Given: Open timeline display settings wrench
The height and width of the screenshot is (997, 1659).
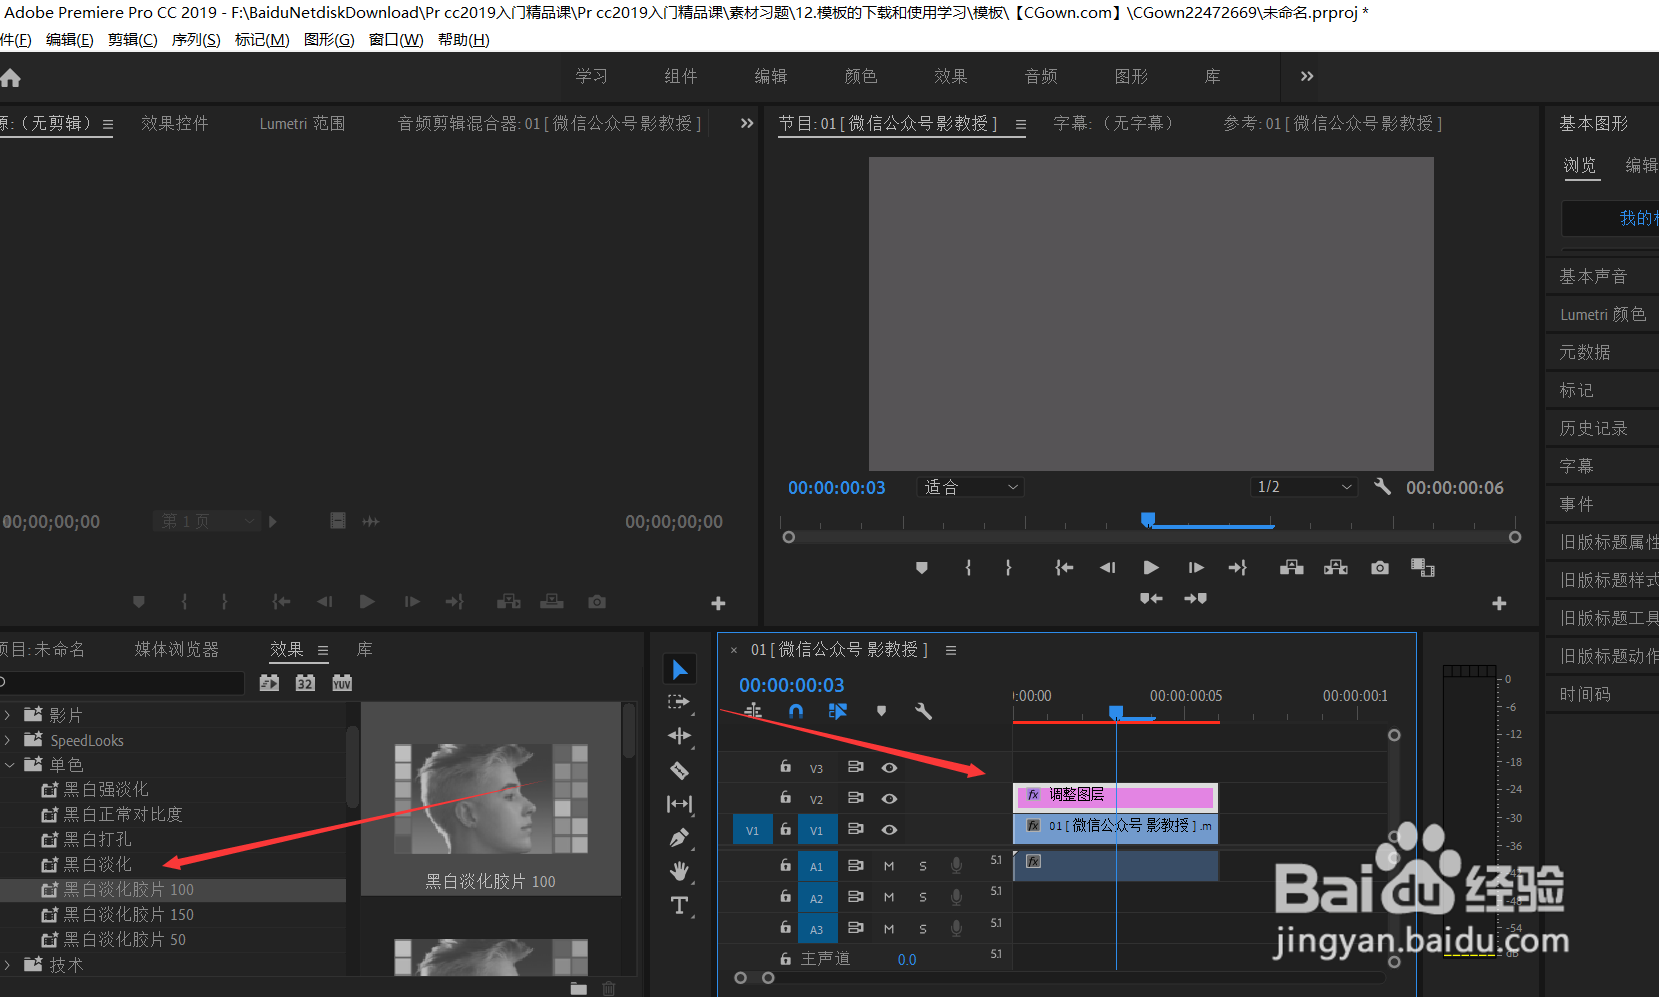Looking at the screenshot, I should pyautogui.click(x=923, y=711).
